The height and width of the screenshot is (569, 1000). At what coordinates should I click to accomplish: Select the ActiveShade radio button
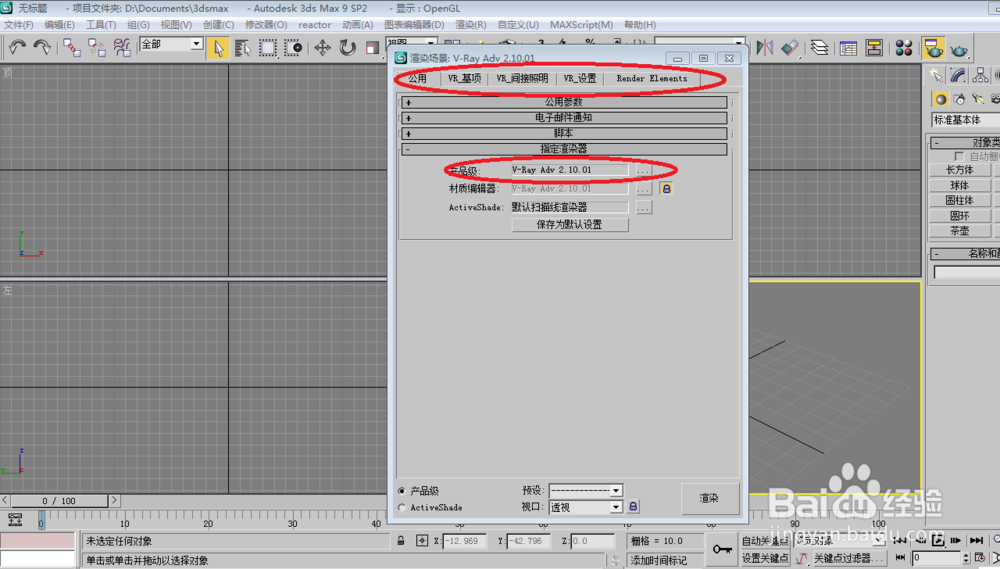tap(402, 508)
